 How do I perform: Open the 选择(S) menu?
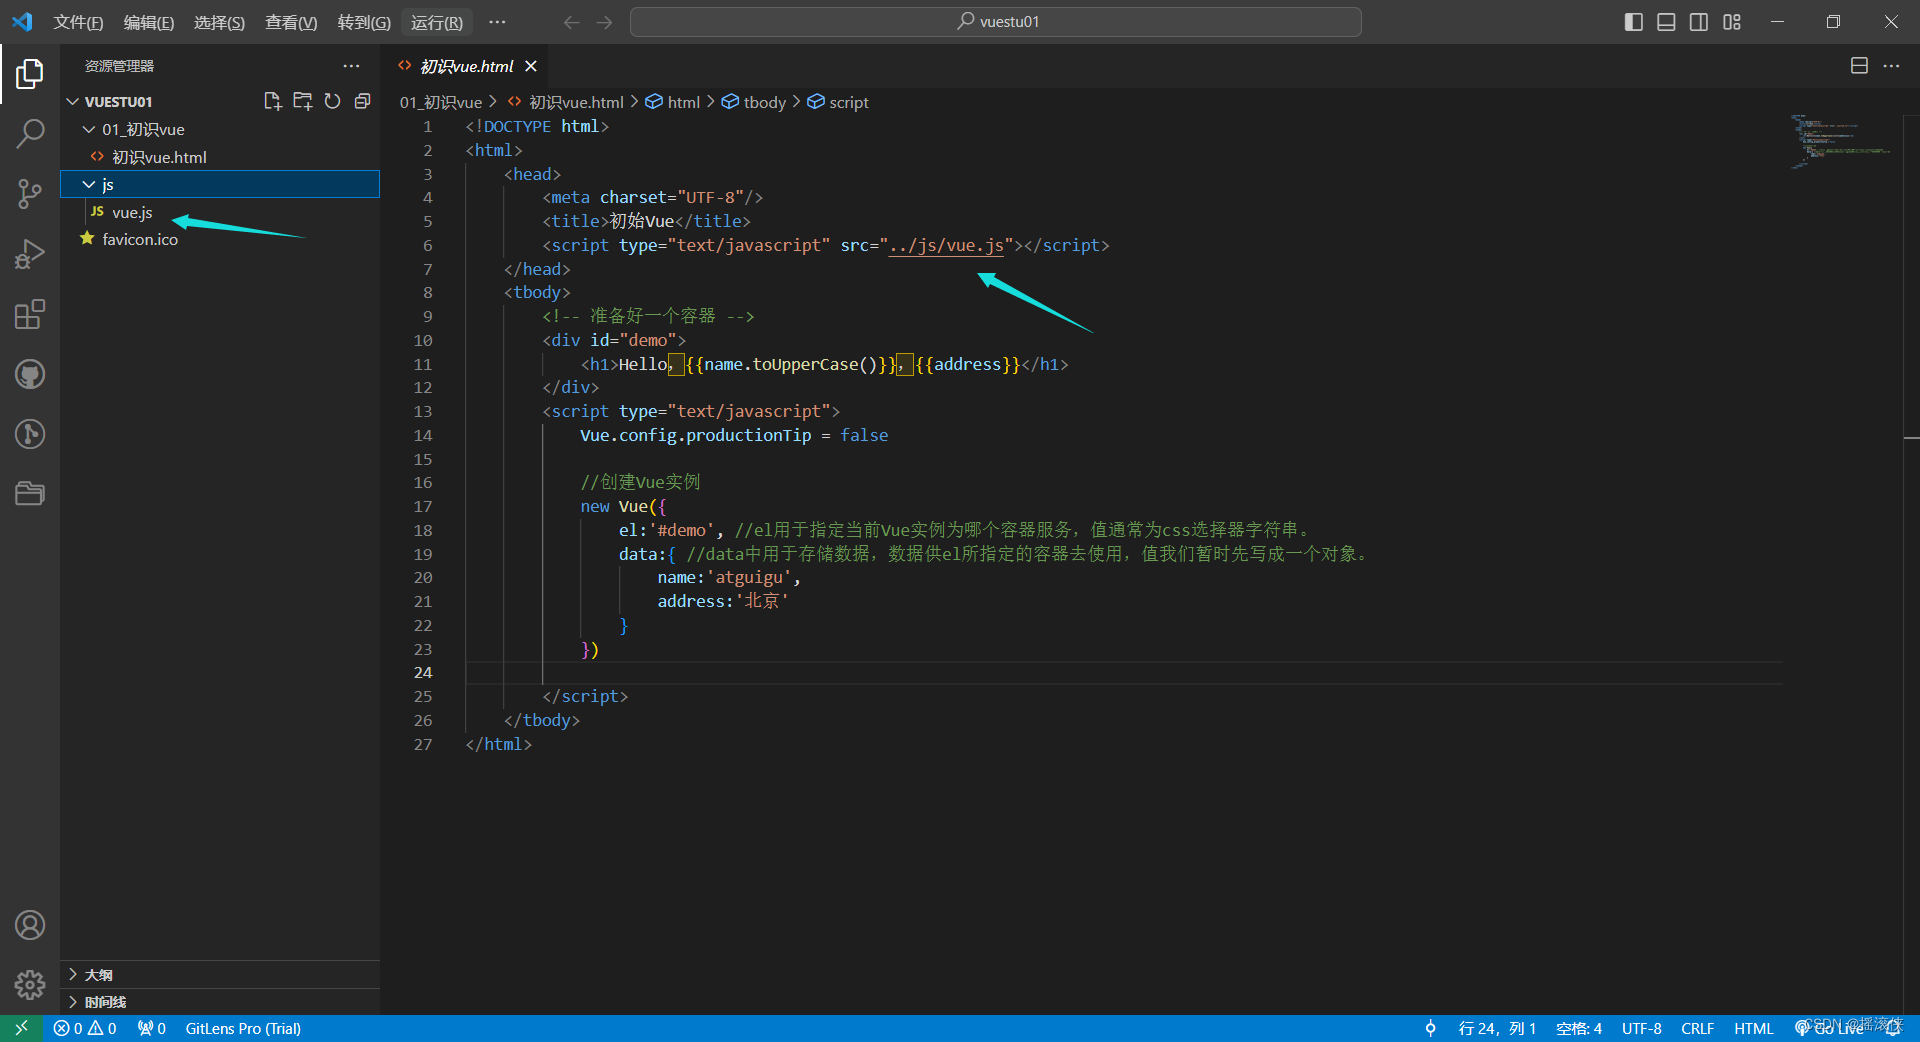tap(219, 22)
